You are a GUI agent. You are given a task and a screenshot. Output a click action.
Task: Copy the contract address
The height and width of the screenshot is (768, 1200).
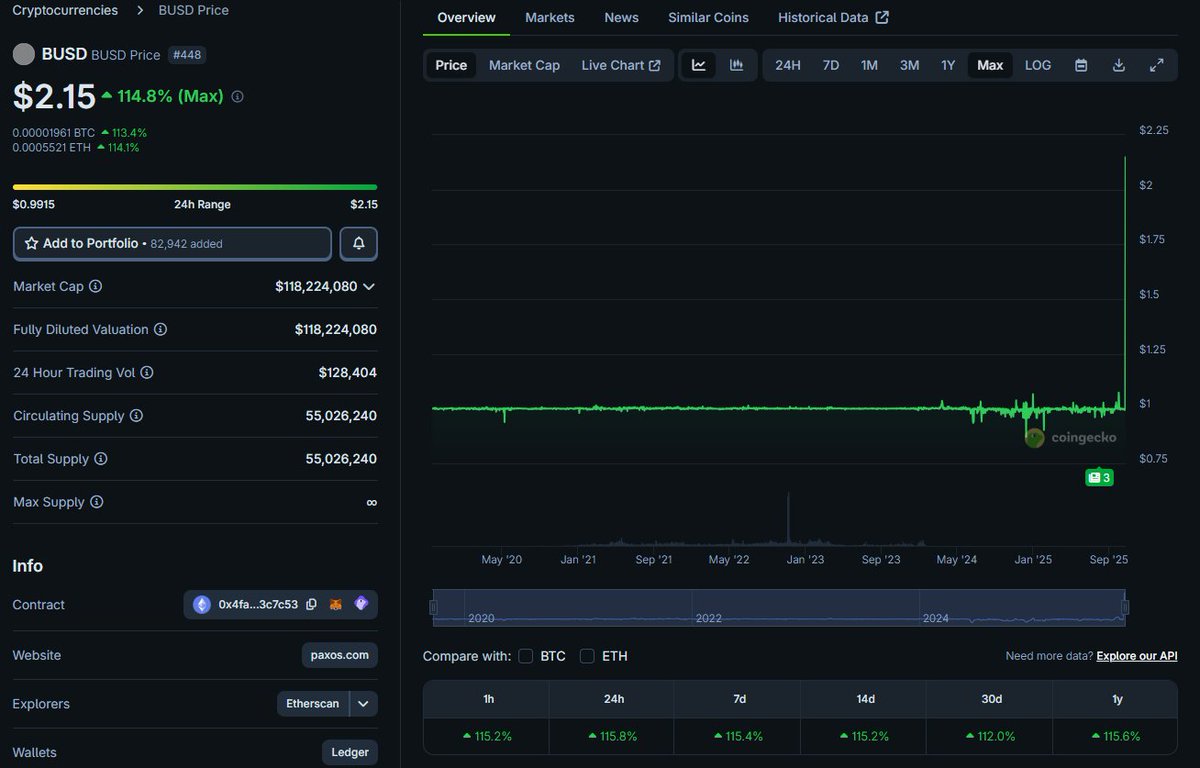coord(311,604)
